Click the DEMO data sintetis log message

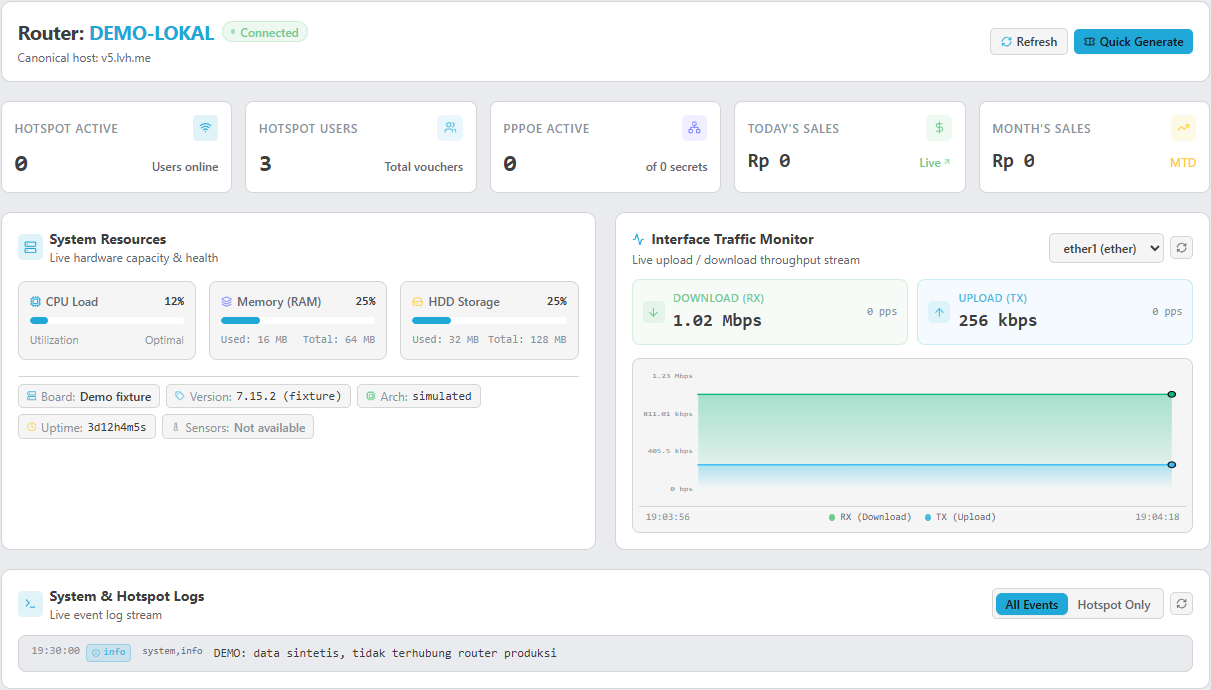385,653
